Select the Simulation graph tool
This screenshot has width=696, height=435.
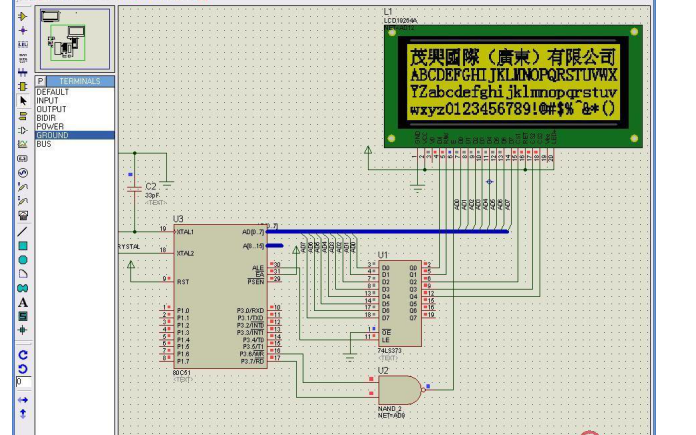pos(23,144)
